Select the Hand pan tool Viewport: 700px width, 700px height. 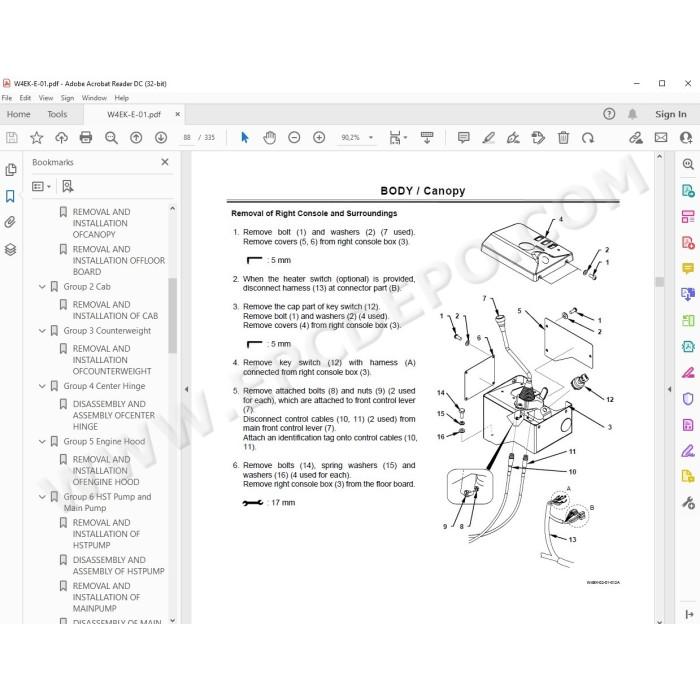[x=270, y=138]
